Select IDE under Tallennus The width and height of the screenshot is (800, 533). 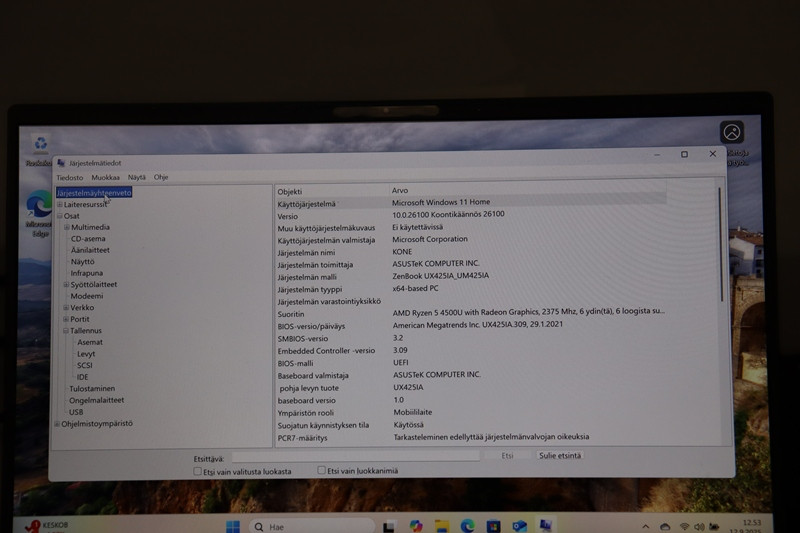[83, 377]
